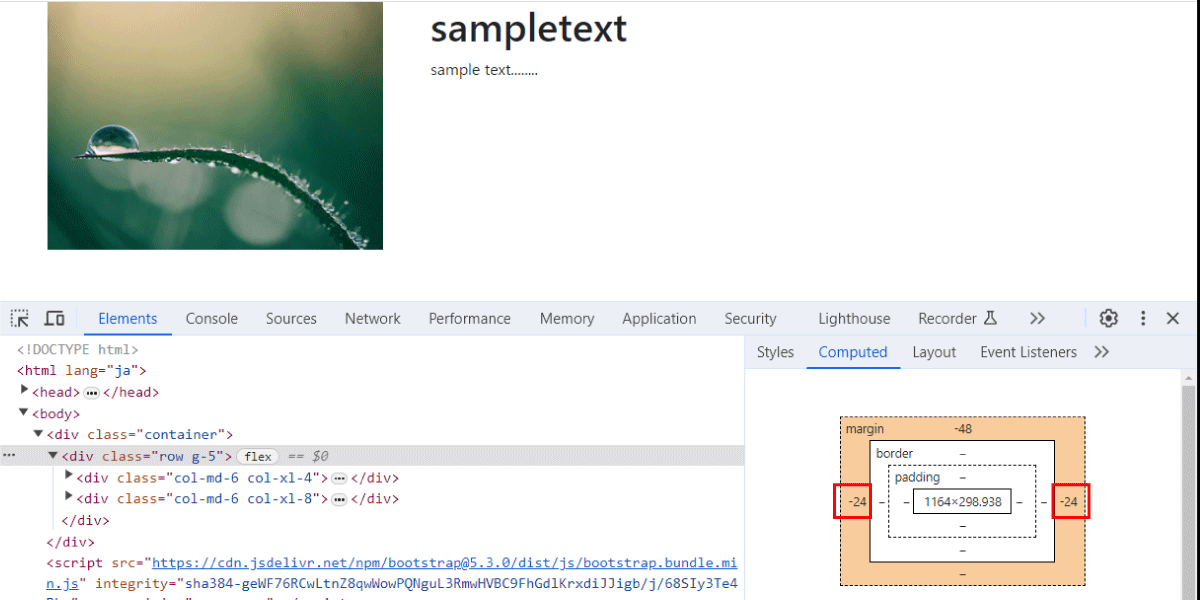Click the sampletext heading
Viewport: 1200px width, 600px height.
[529, 29]
